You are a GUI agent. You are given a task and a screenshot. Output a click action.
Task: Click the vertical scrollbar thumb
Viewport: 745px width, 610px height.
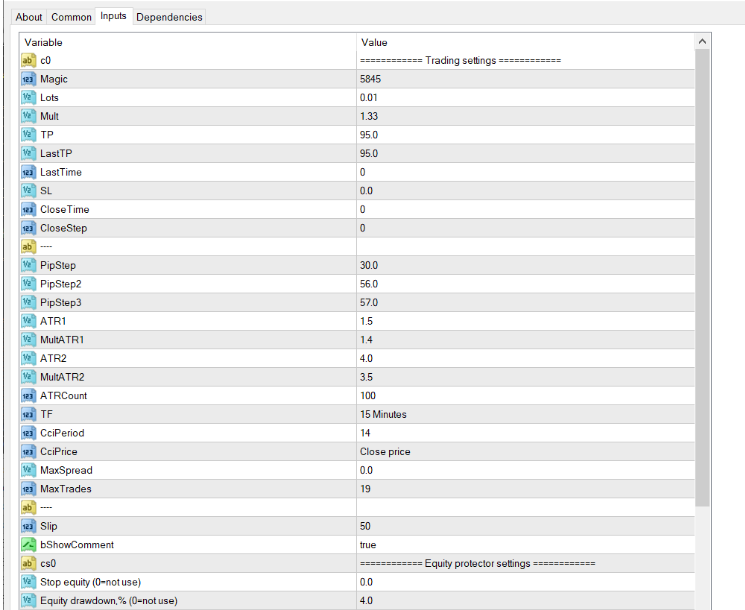702,278
